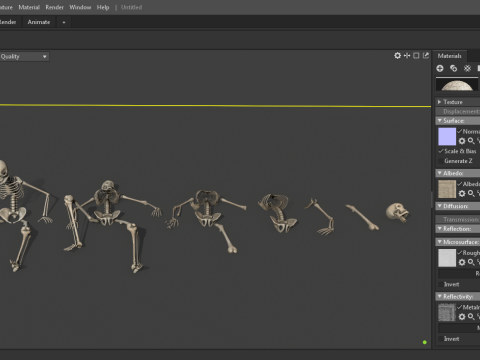The width and height of the screenshot is (480, 360).
Task: Open gear settings for the Albedo map
Action: 462,193
